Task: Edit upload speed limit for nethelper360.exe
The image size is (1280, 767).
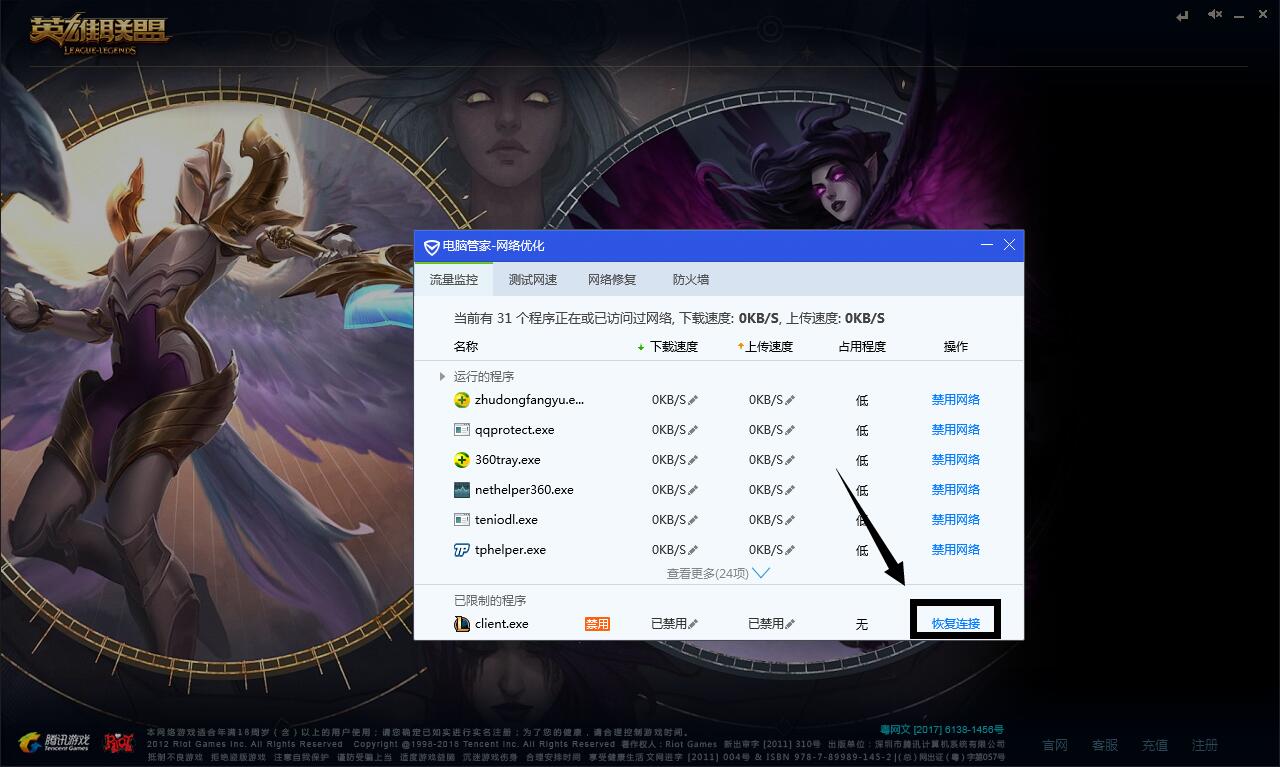Action: (790, 490)
